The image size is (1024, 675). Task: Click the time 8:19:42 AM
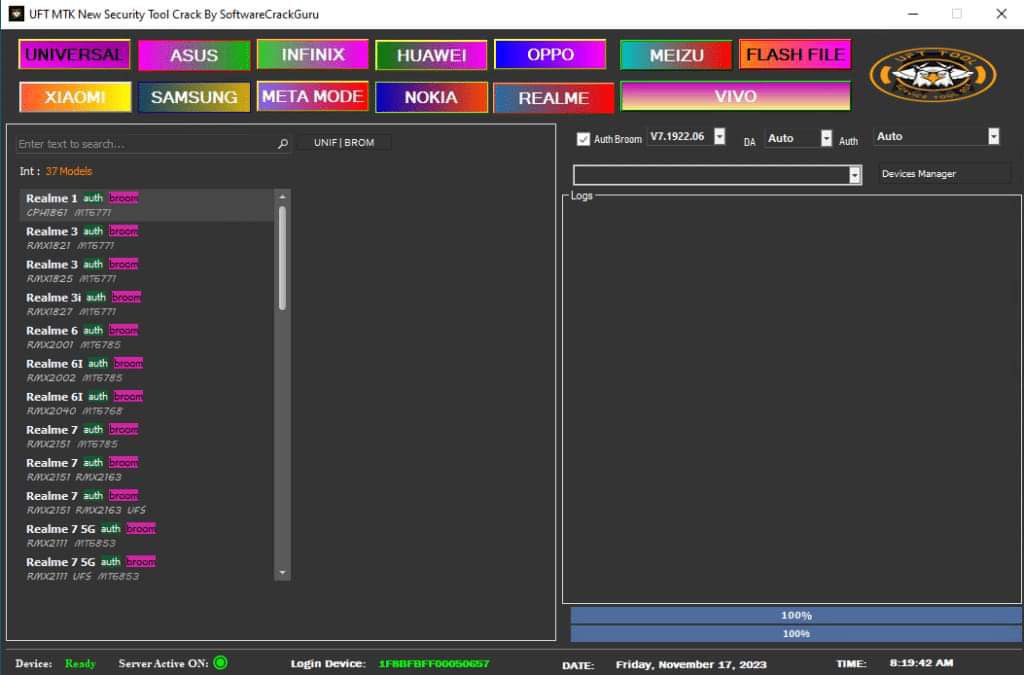[x=921, y=663]
